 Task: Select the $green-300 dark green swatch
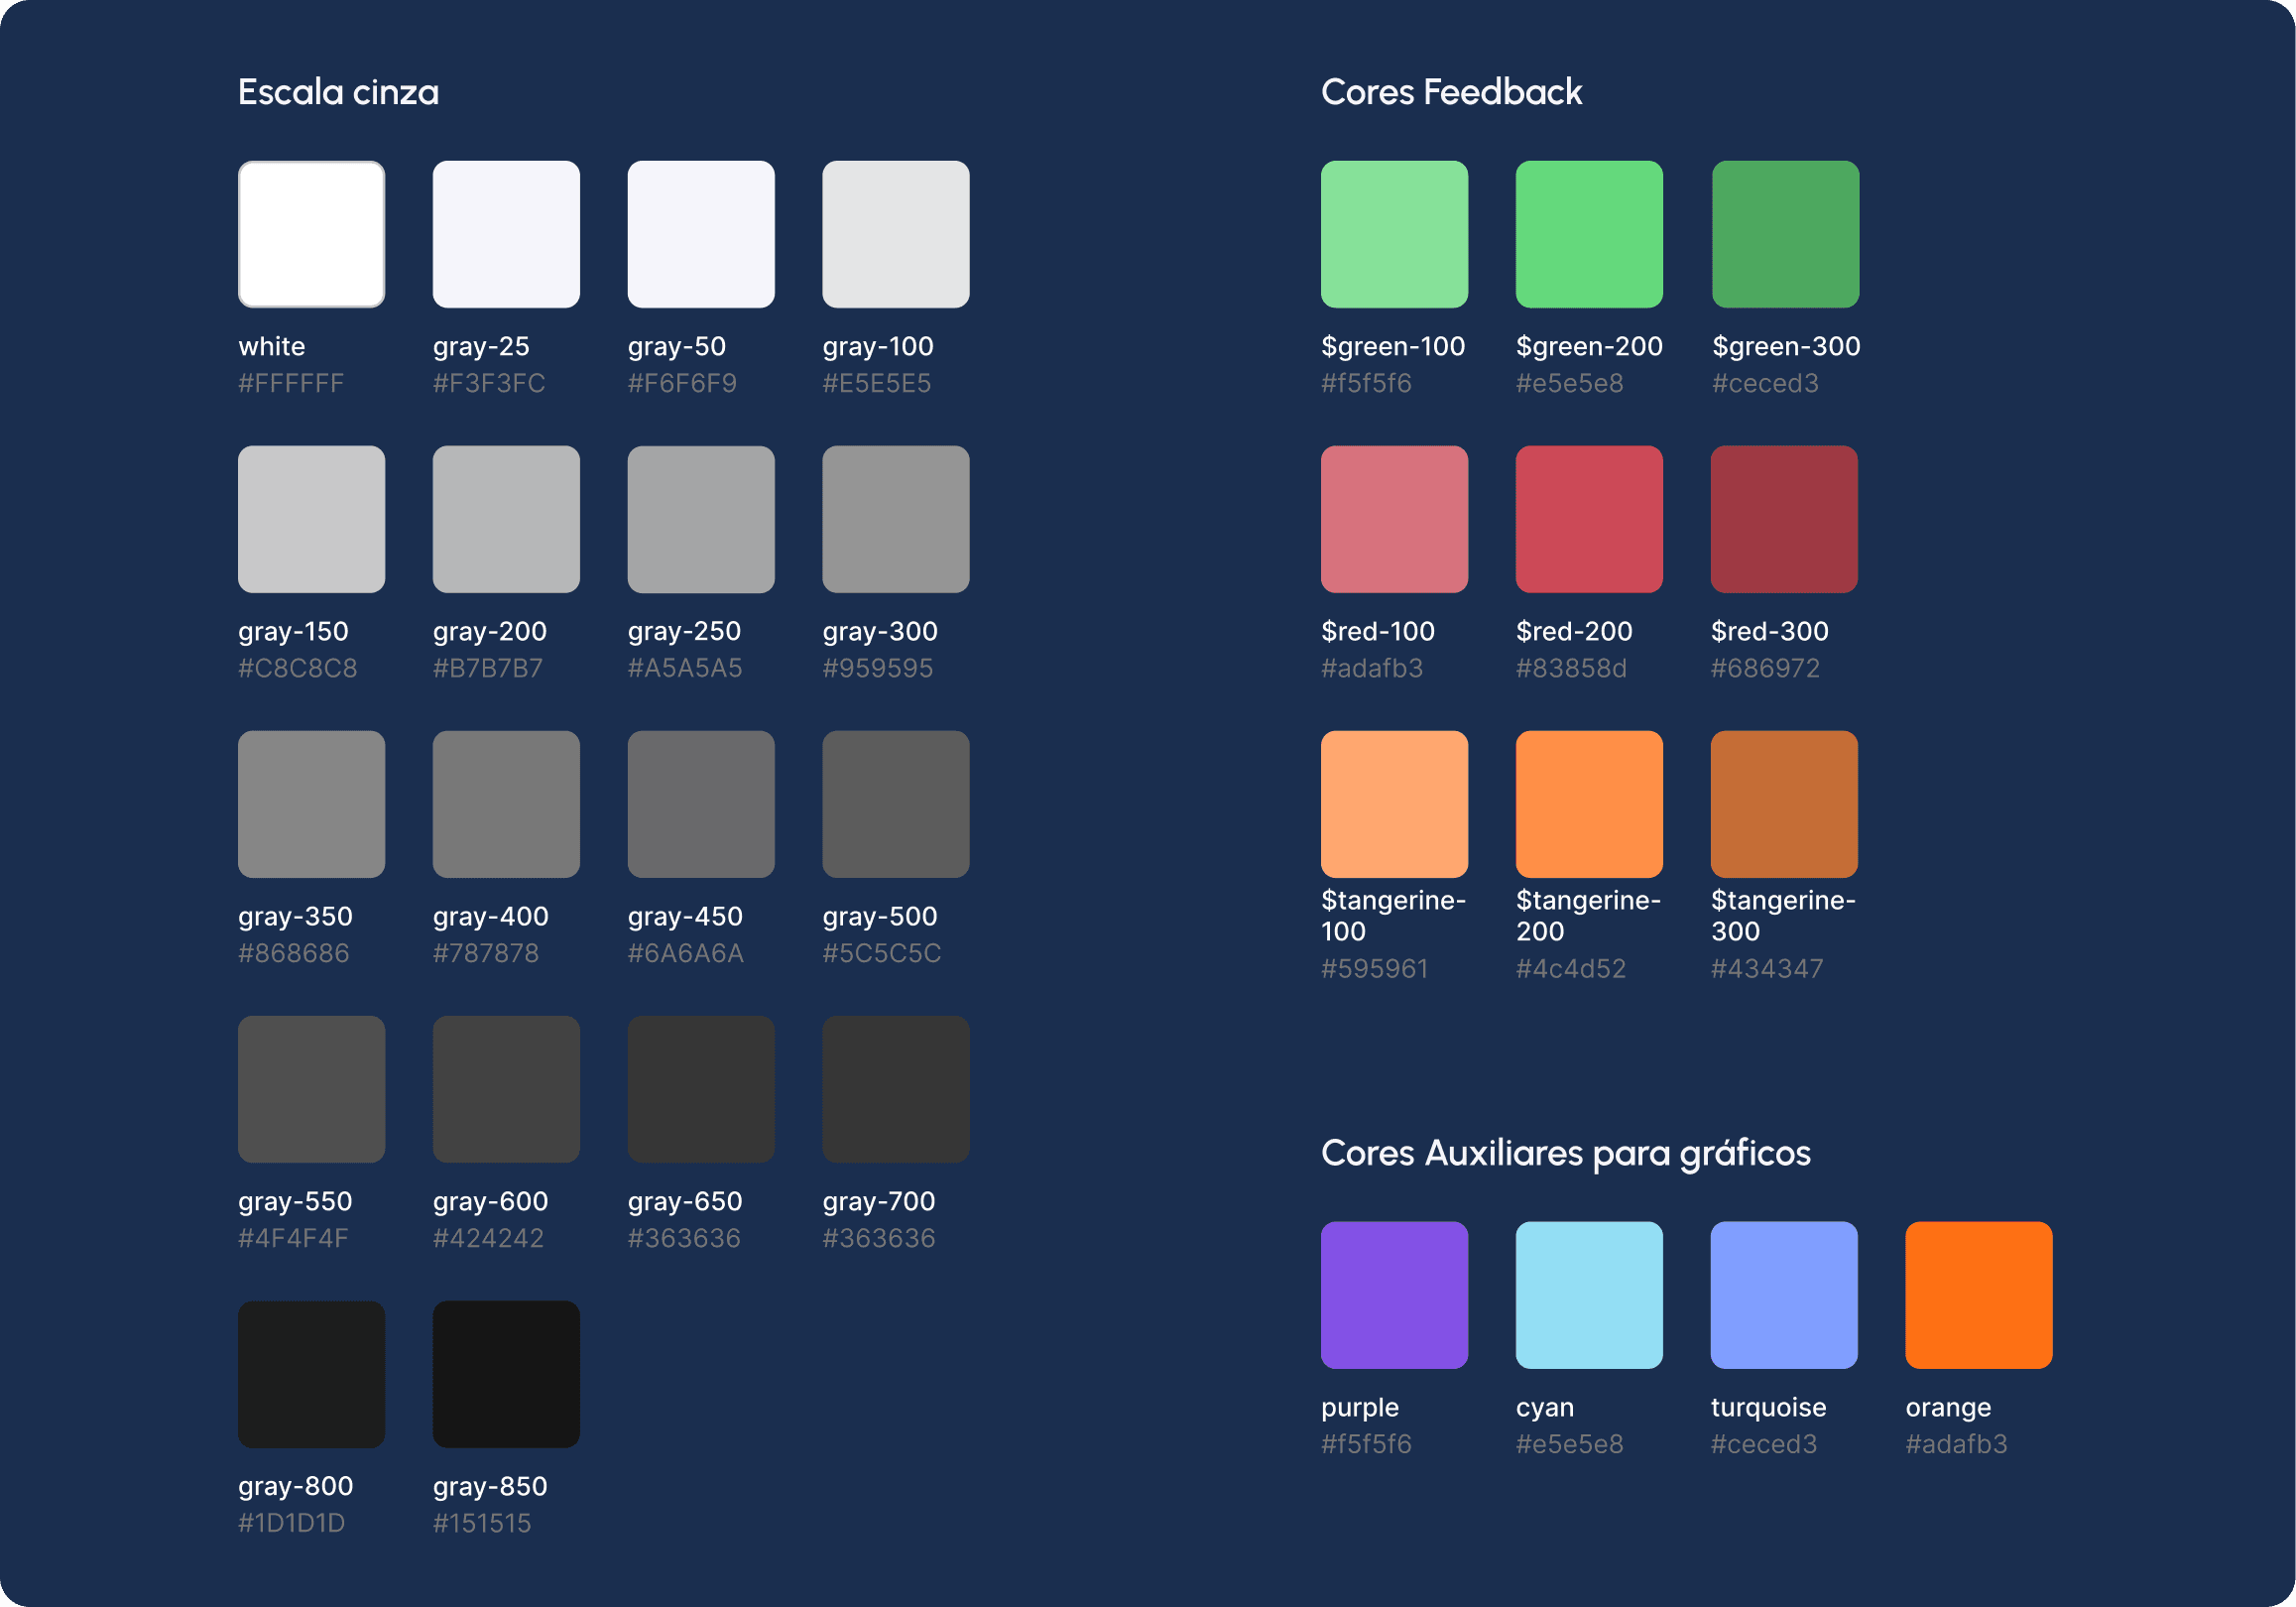click(1785, 234)
